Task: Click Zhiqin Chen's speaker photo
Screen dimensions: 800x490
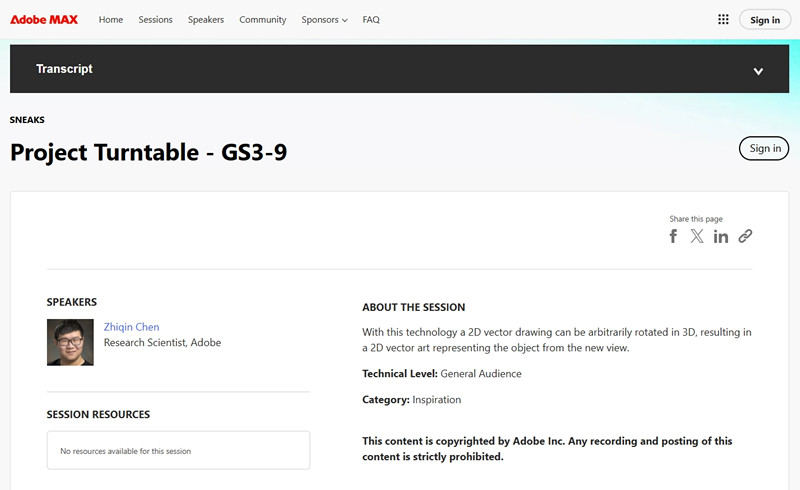Action: [x=70, y=342]
